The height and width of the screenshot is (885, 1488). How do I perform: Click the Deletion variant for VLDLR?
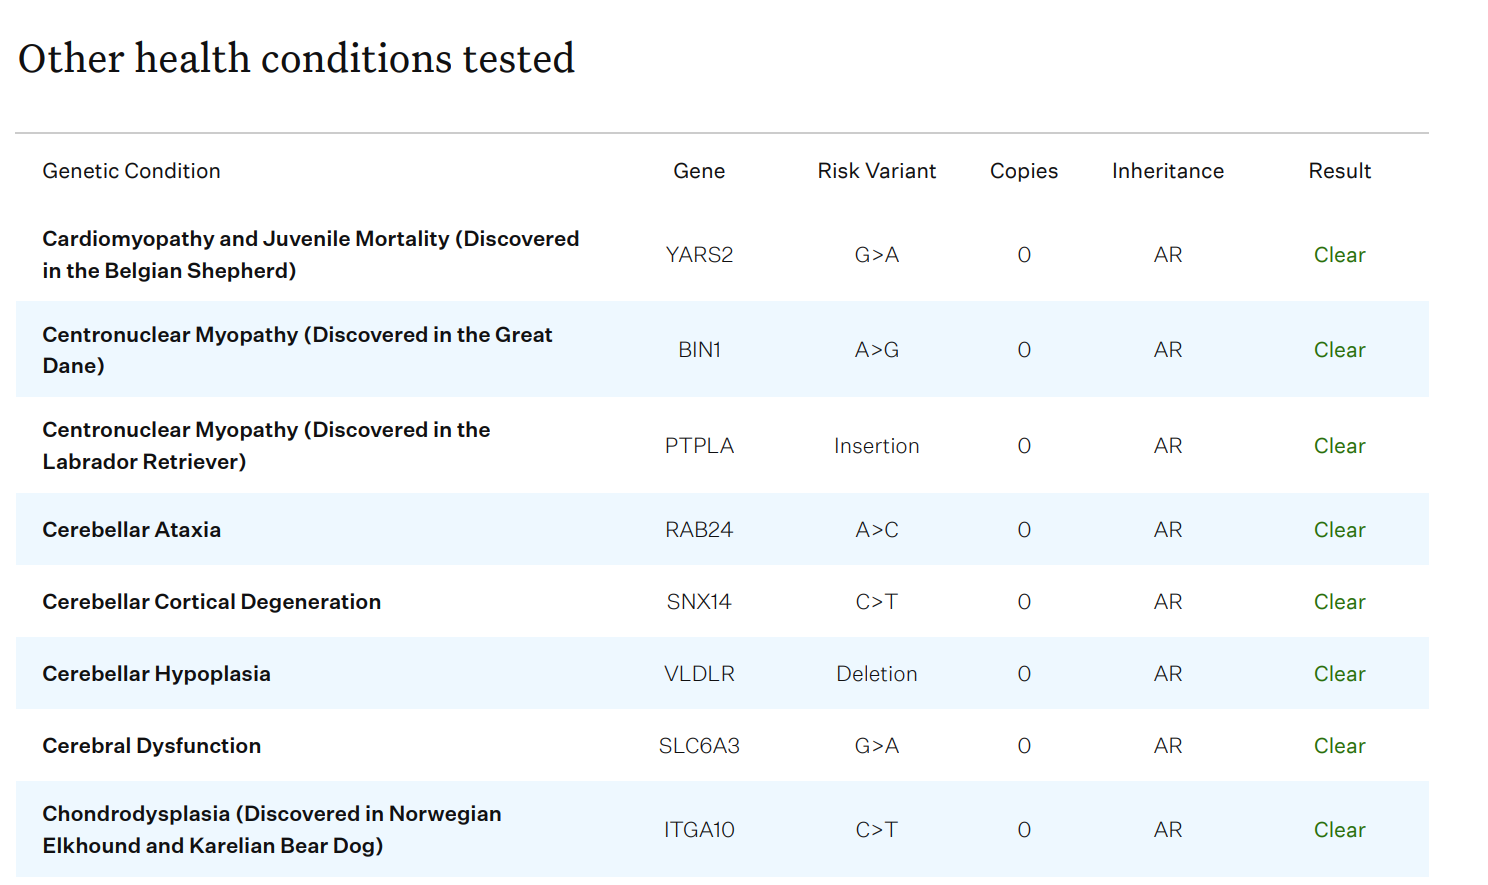[877, 674]
